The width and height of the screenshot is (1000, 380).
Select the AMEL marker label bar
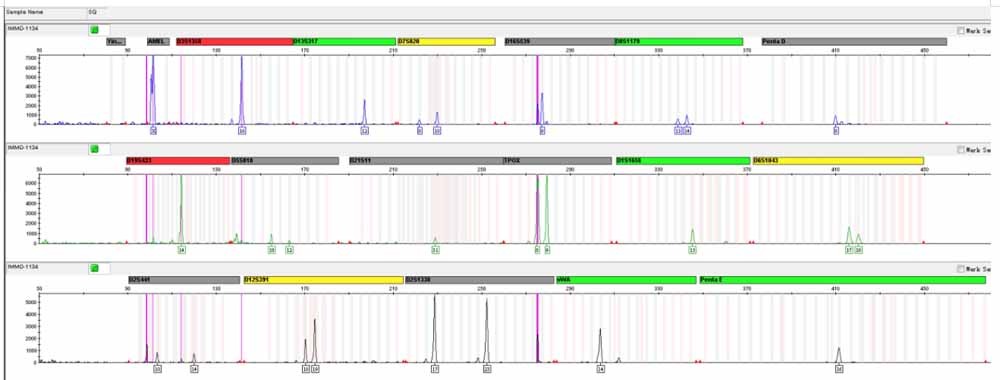tap(158, 41)
